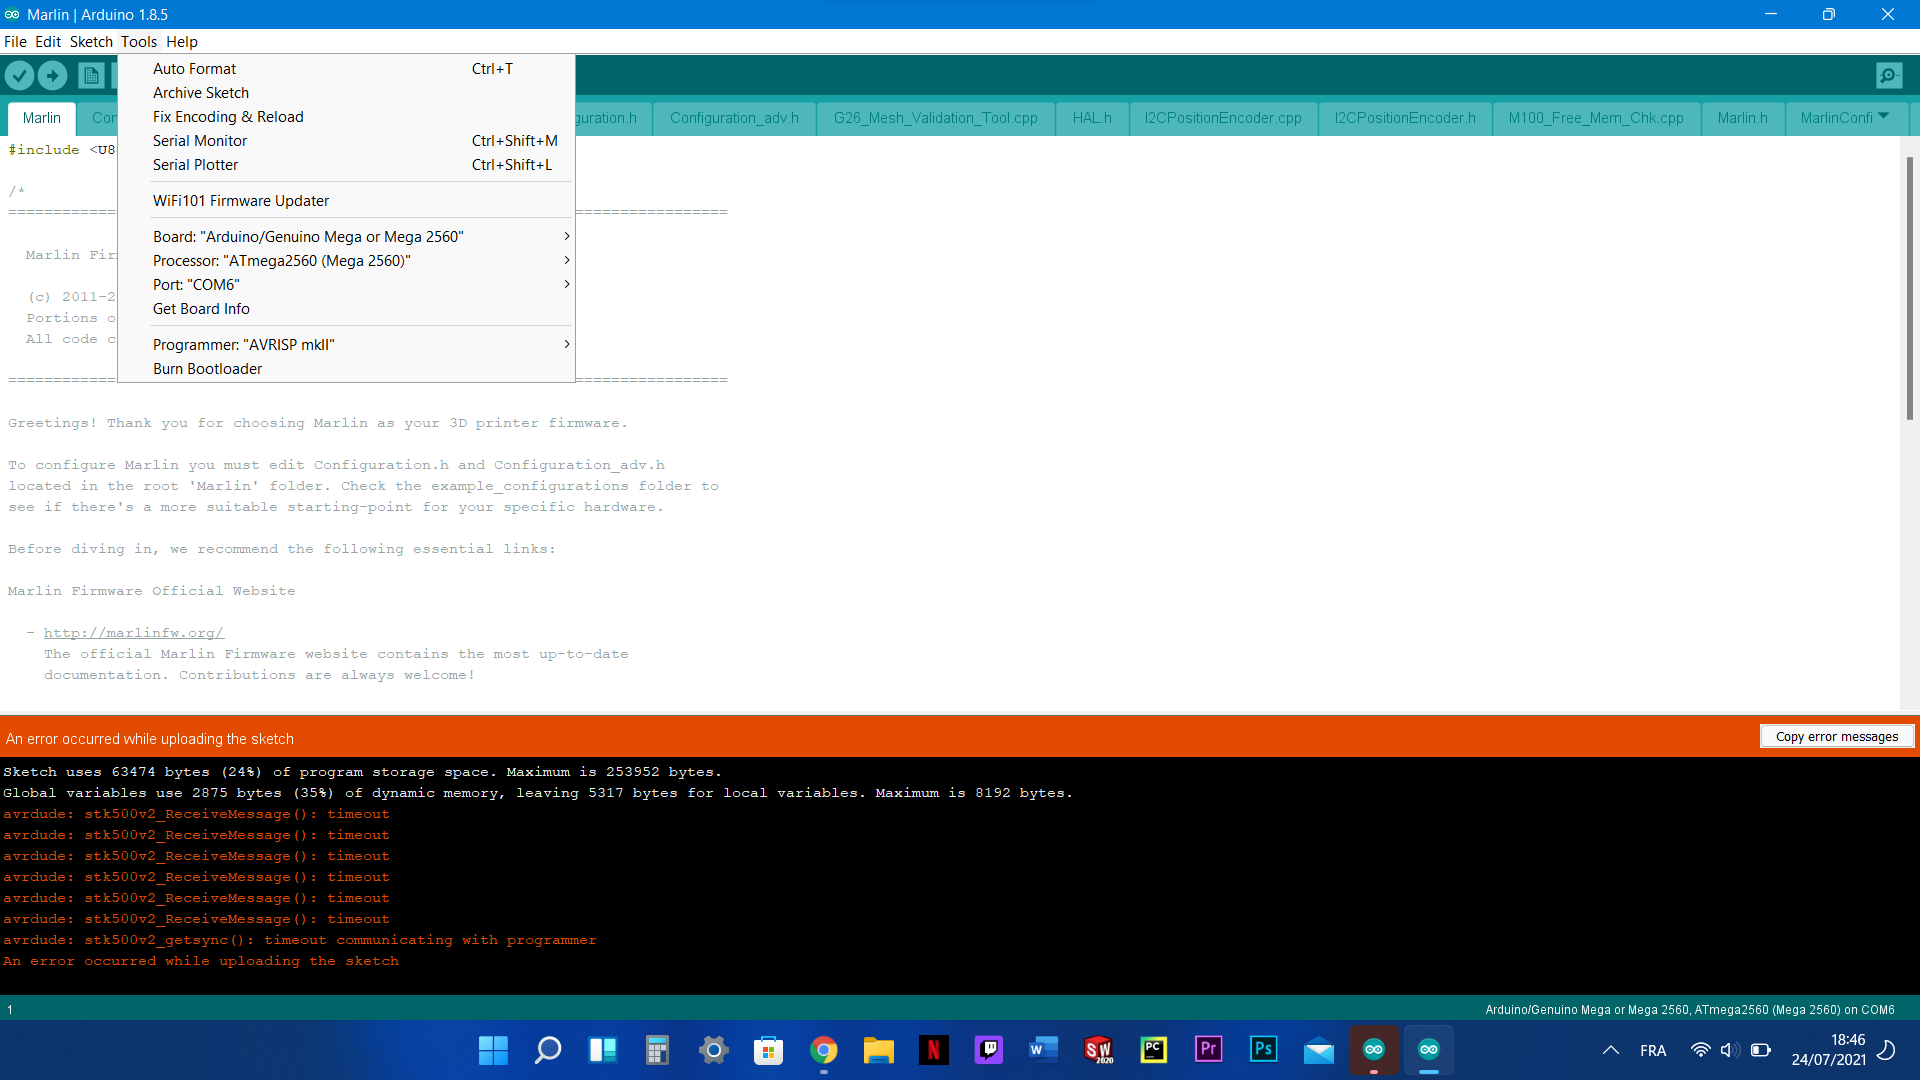The height and width of the screenshot is (1080, 1920).
Task: Launch Twitch from taskbar
Action: tap(988, 1049)
